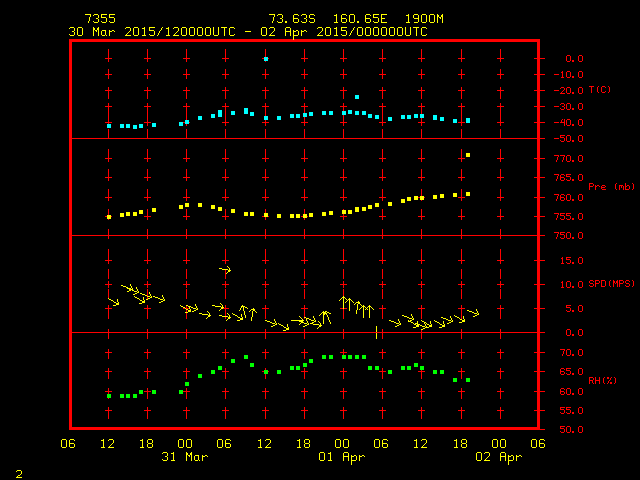Select the "RH(%)" humidity axis label
640x480 pixels.
tap(602, 380)
